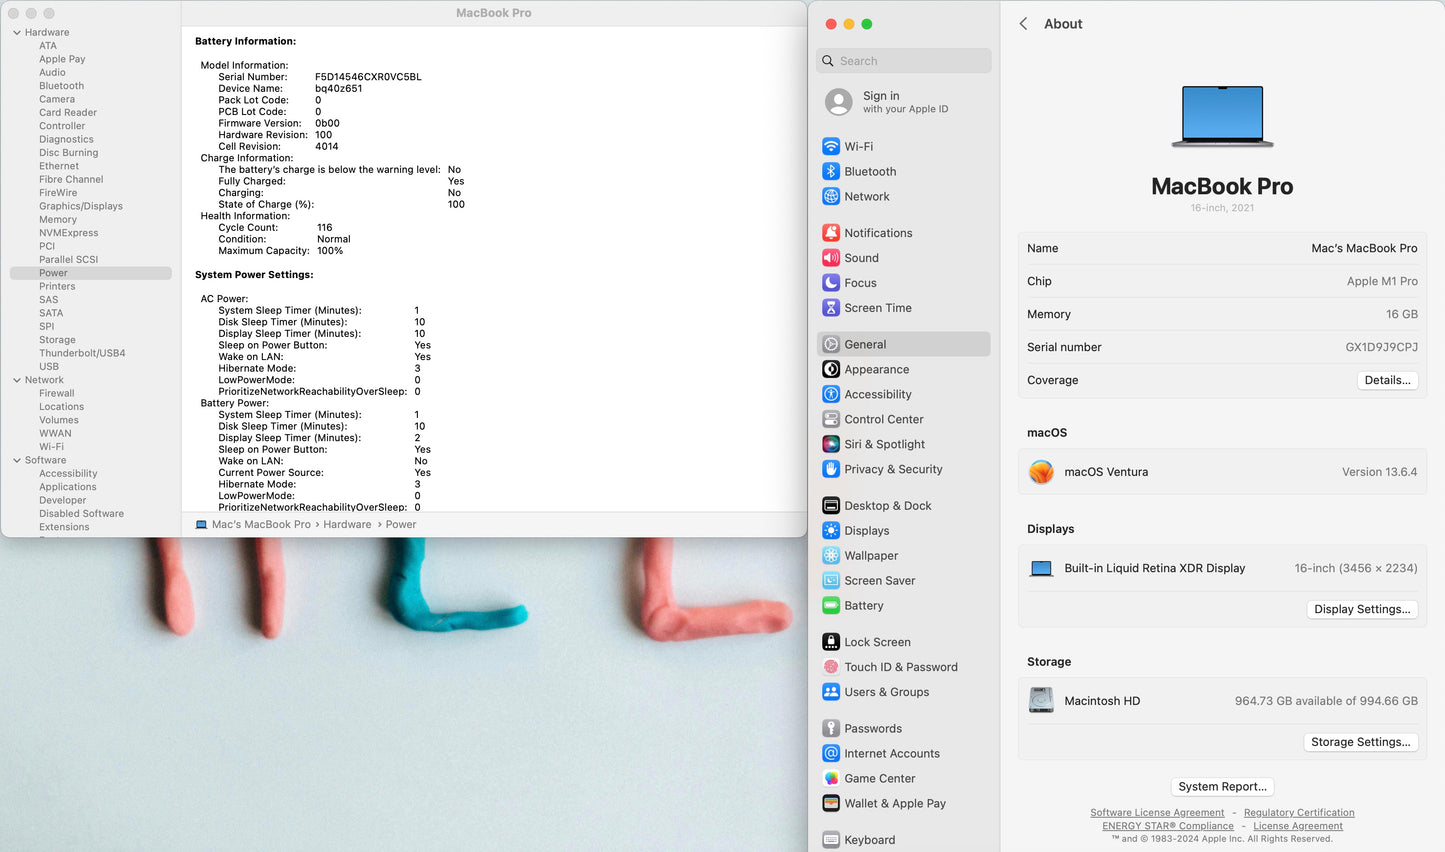Viewport: 1445px width, 852px height.
Task: Open Wi-Fi settings icon
Action: click(831, 146)
